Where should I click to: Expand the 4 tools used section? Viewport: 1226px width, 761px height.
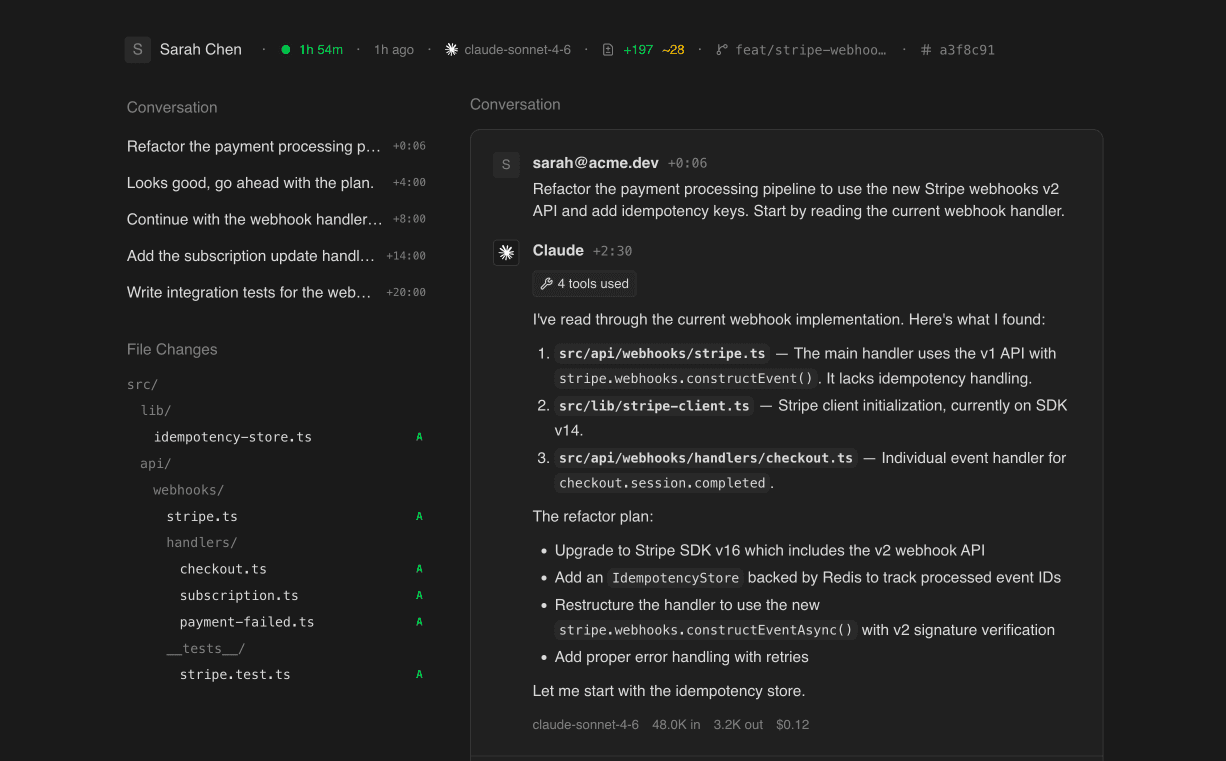tap(584, 283)
